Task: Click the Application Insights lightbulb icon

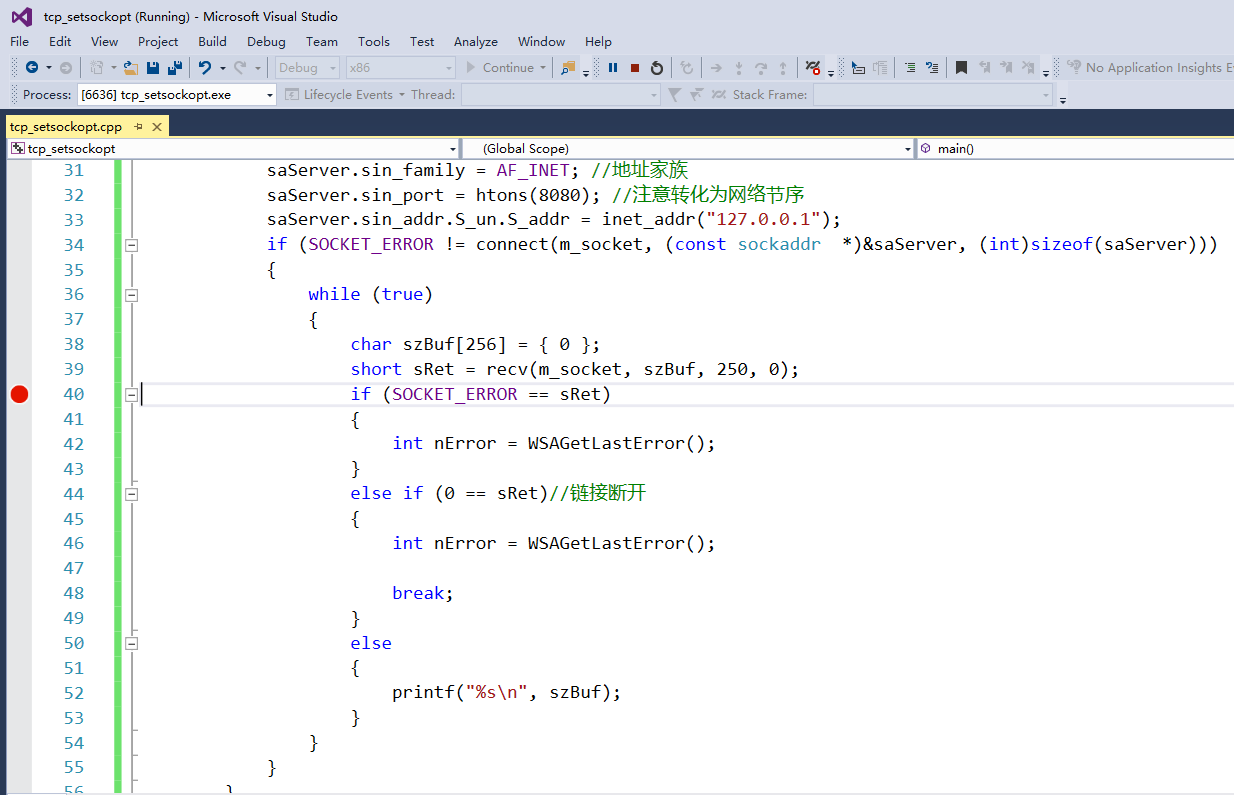Action: pyautogui.click(x=1074, y=67)
